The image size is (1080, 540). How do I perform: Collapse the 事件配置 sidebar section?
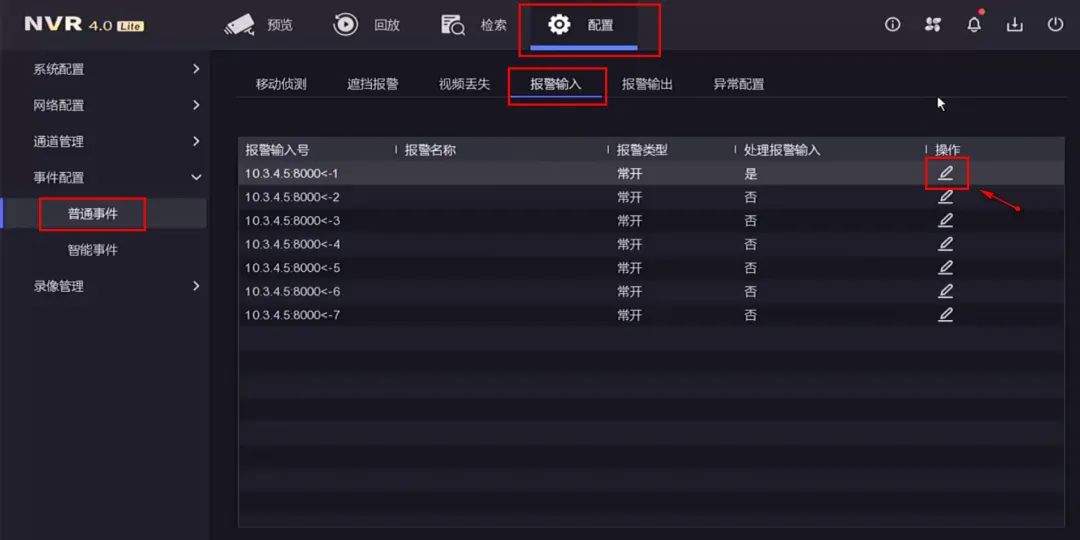pos(118,178)
